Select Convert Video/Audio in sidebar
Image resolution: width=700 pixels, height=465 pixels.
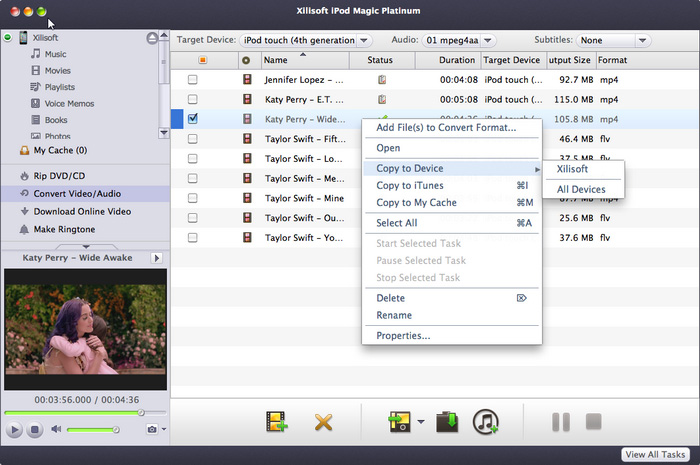click(85, 194)
